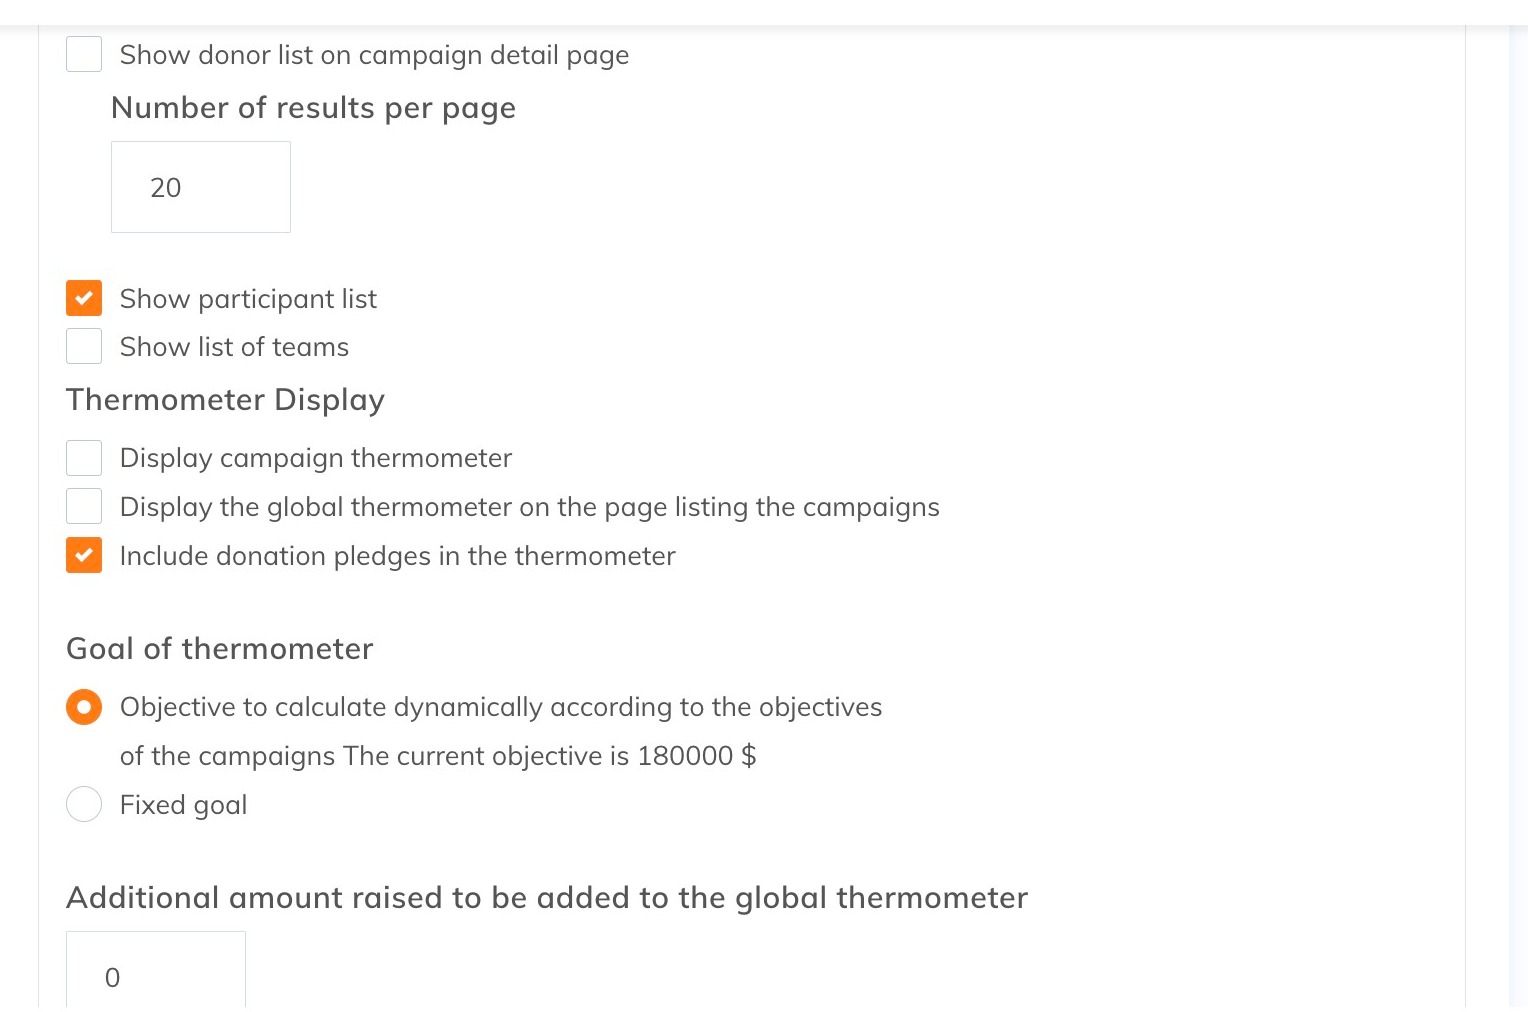Image resolution: width=1528 pixels, height=1012 pixels.
Task: Tick the Show list of teams checkbox
Action: tap(84, 346)
